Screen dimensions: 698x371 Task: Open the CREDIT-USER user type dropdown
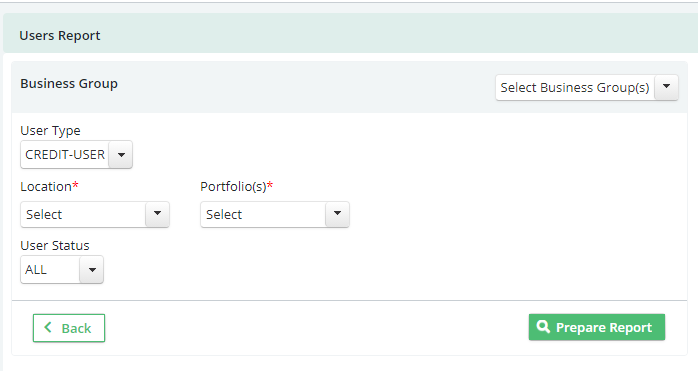pos(76,155)
